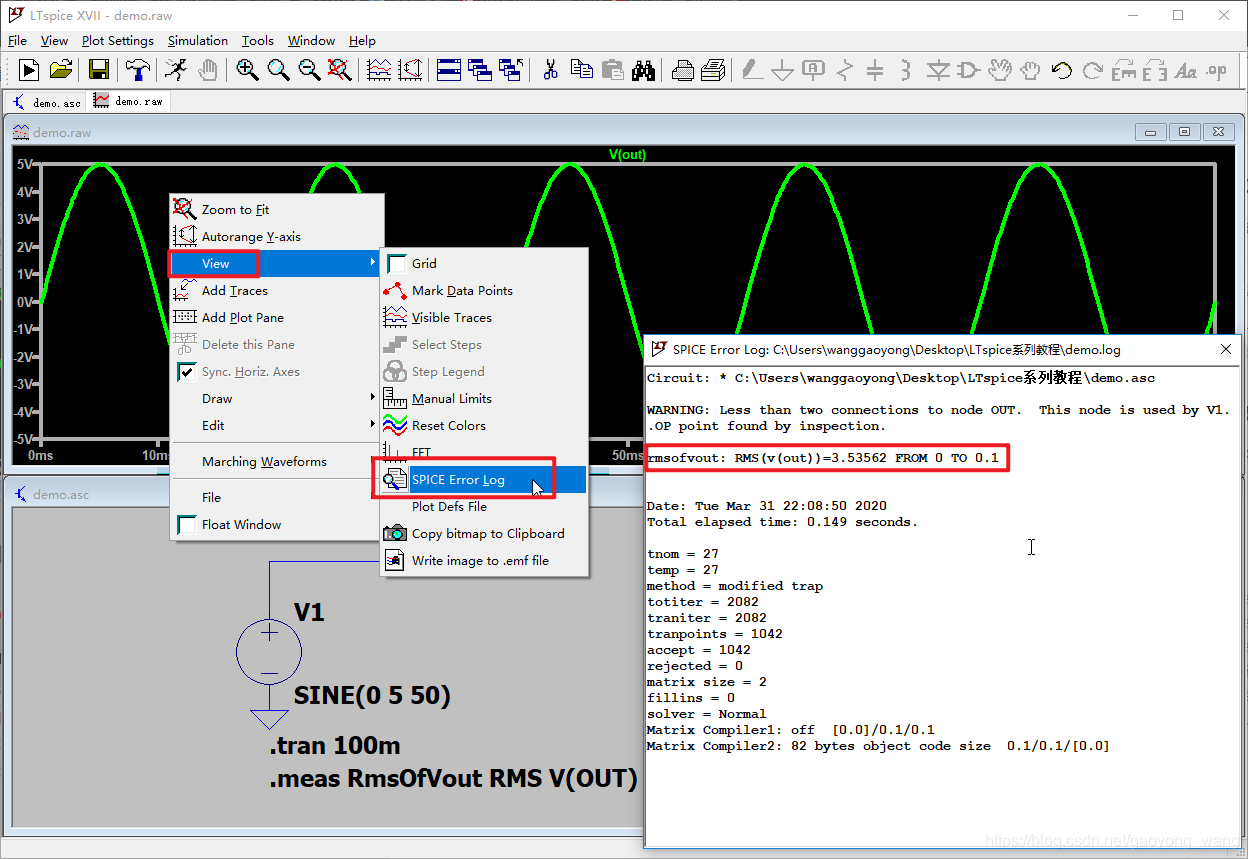Cascade windows using the toolbar icon
This screenshot has height=859, width=1248.
coord(480,70)
